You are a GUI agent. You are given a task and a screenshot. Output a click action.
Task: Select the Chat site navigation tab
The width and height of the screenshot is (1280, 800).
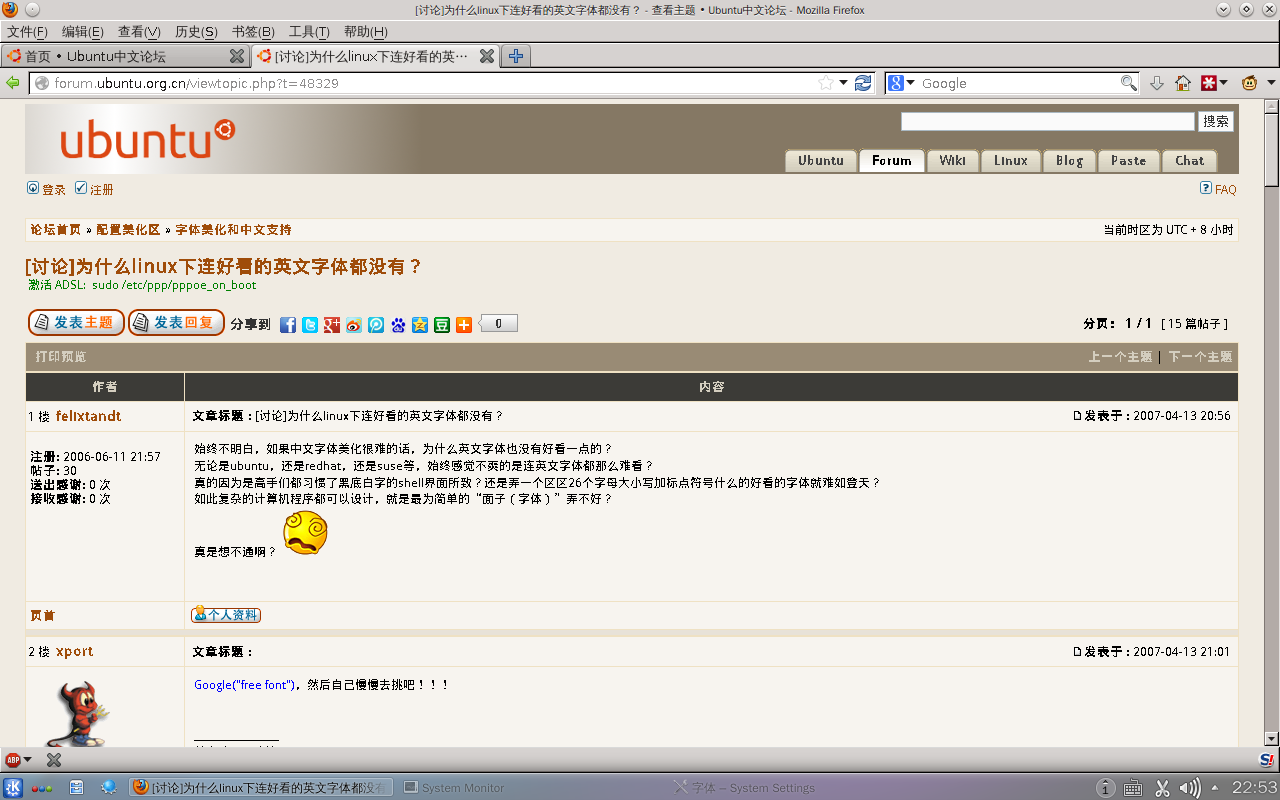1189,160
